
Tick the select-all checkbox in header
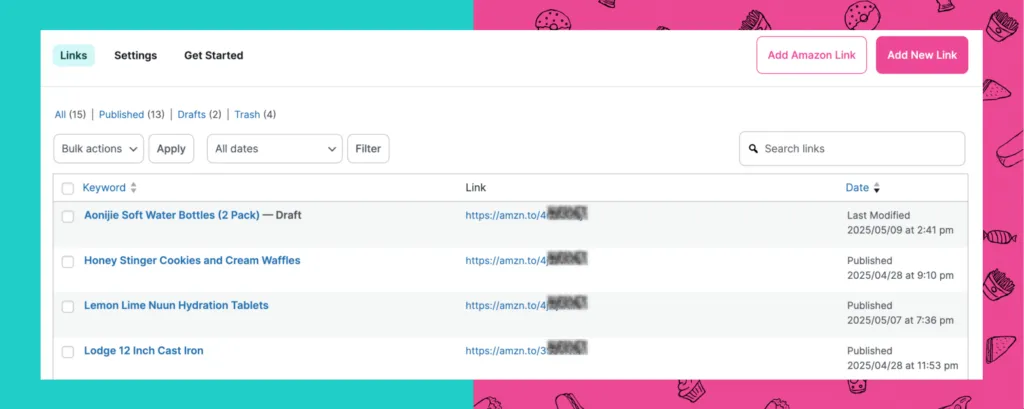[x=68, y=189]
